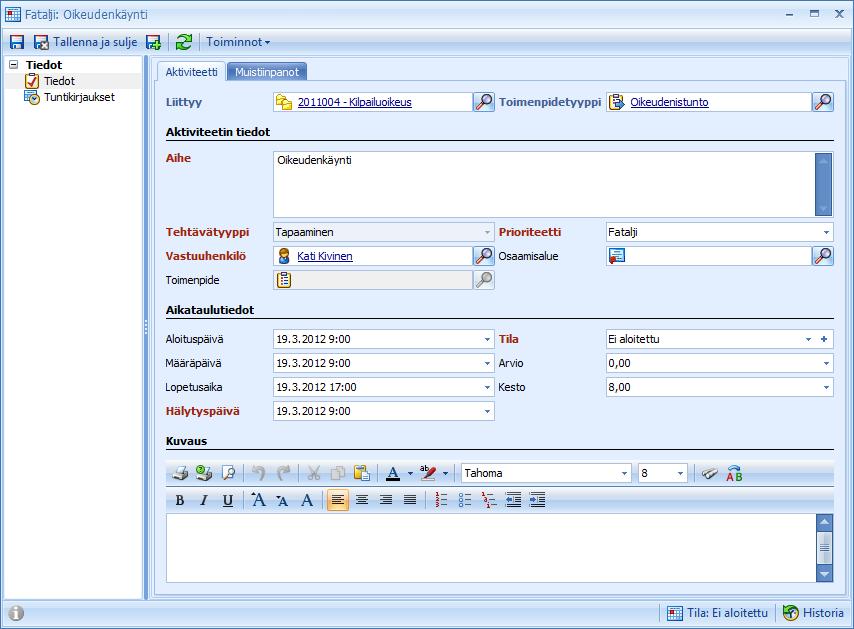Toggle numbered list
Image resolution: width=854 pixels, height=629 pixels.
[441, 500]
